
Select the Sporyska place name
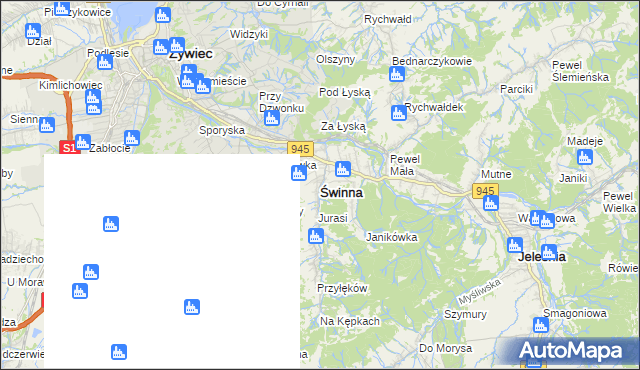click(x=222, y=131)
